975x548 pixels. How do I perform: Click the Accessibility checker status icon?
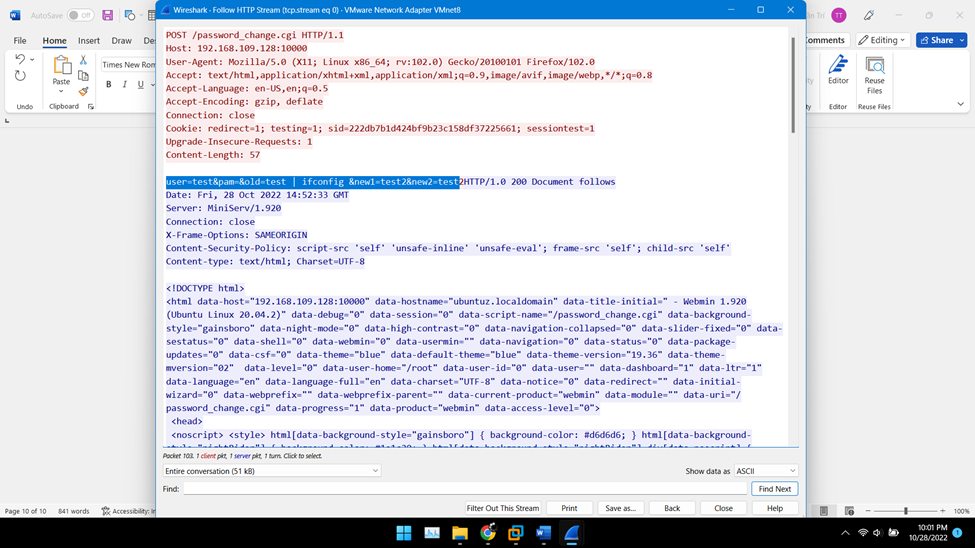point(106,511)
